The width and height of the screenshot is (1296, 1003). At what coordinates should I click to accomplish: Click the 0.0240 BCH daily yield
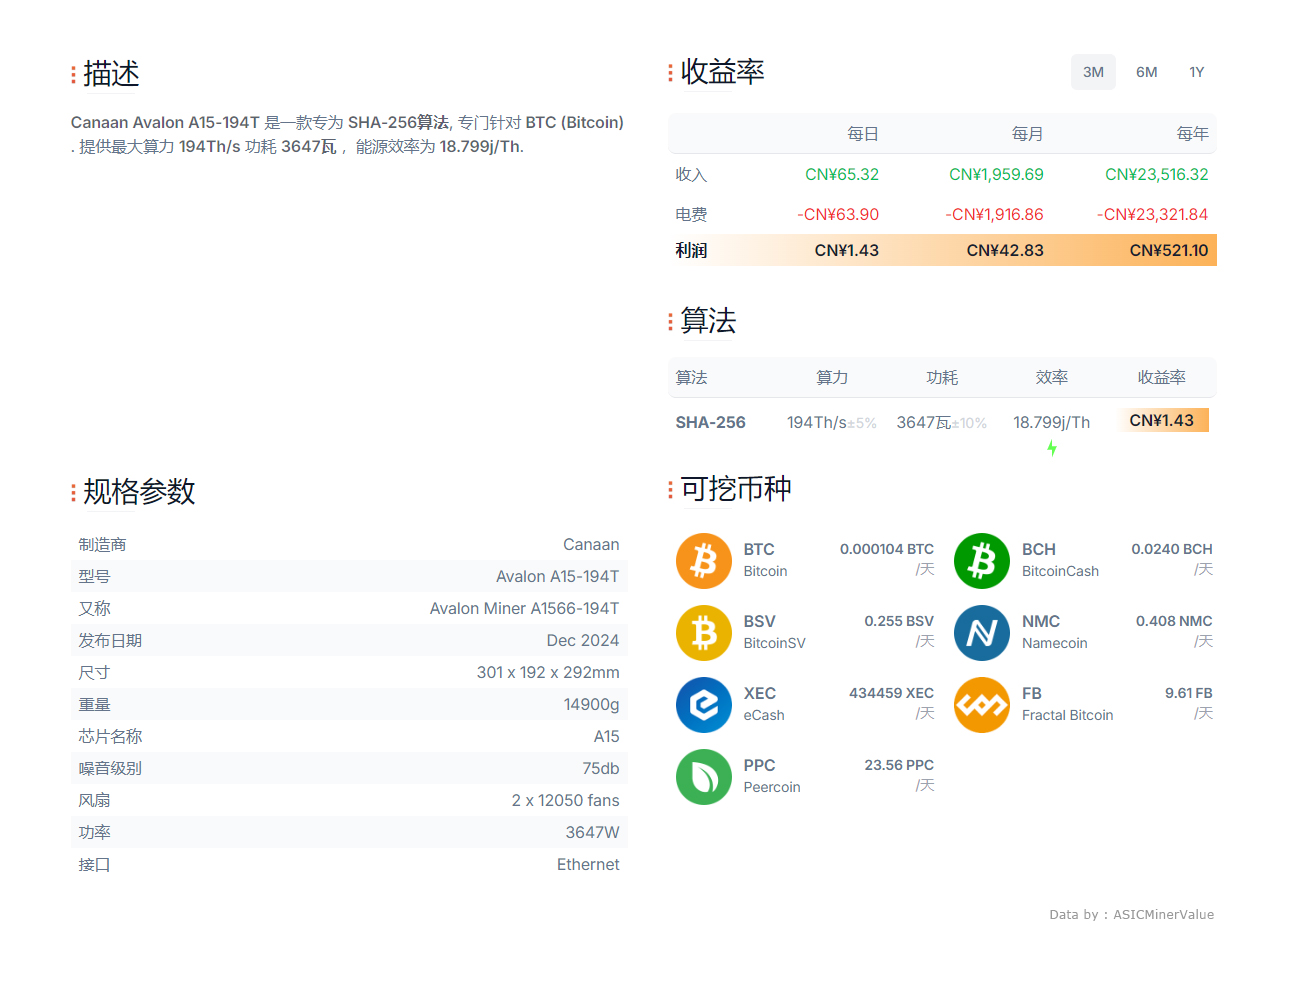pos(1172,549)
